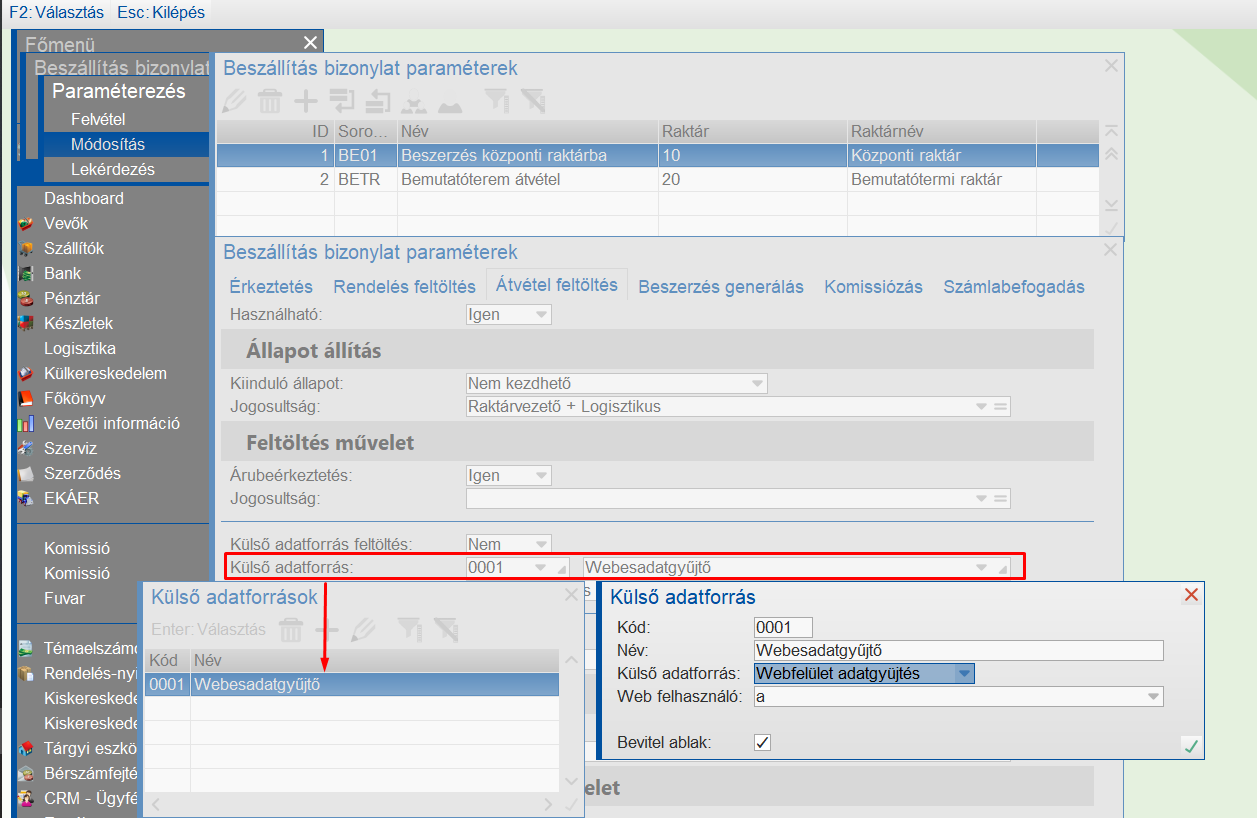Confirm Külső adatforrás dialog with green checkmark
Viewport: 1257px width, 818px height.
(x=1191, y=745)
